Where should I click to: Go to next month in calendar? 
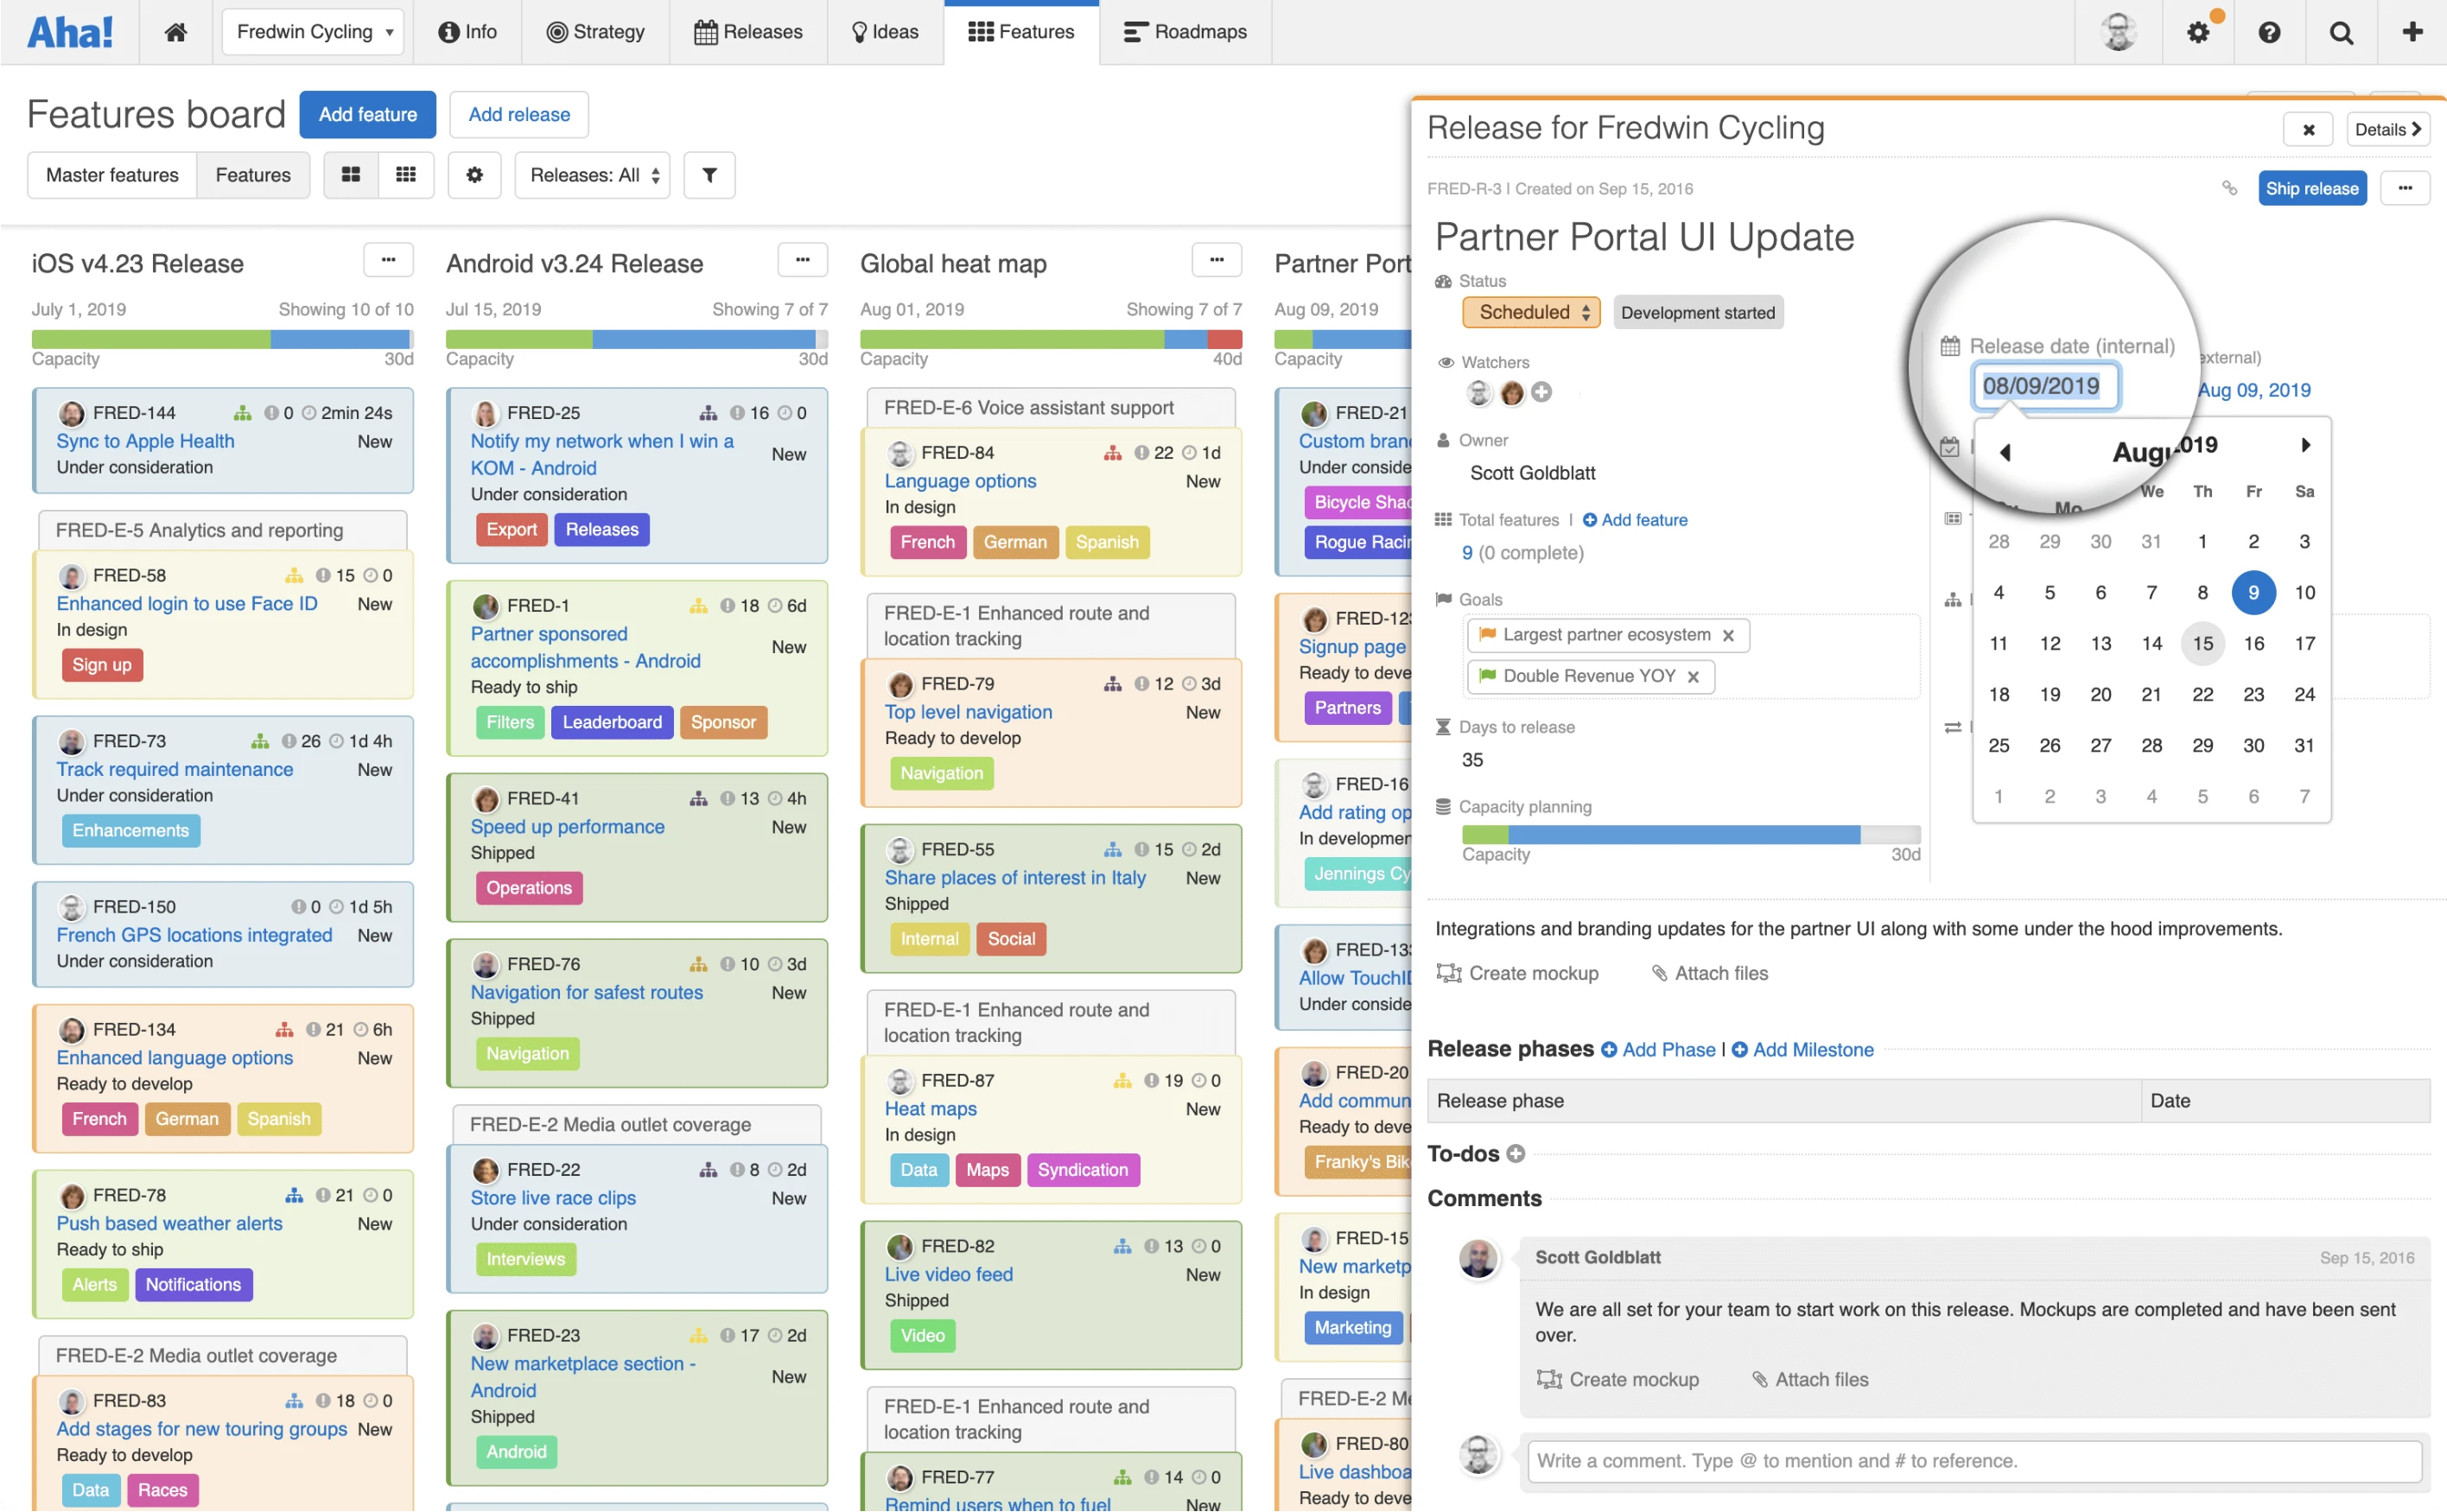2305,445
